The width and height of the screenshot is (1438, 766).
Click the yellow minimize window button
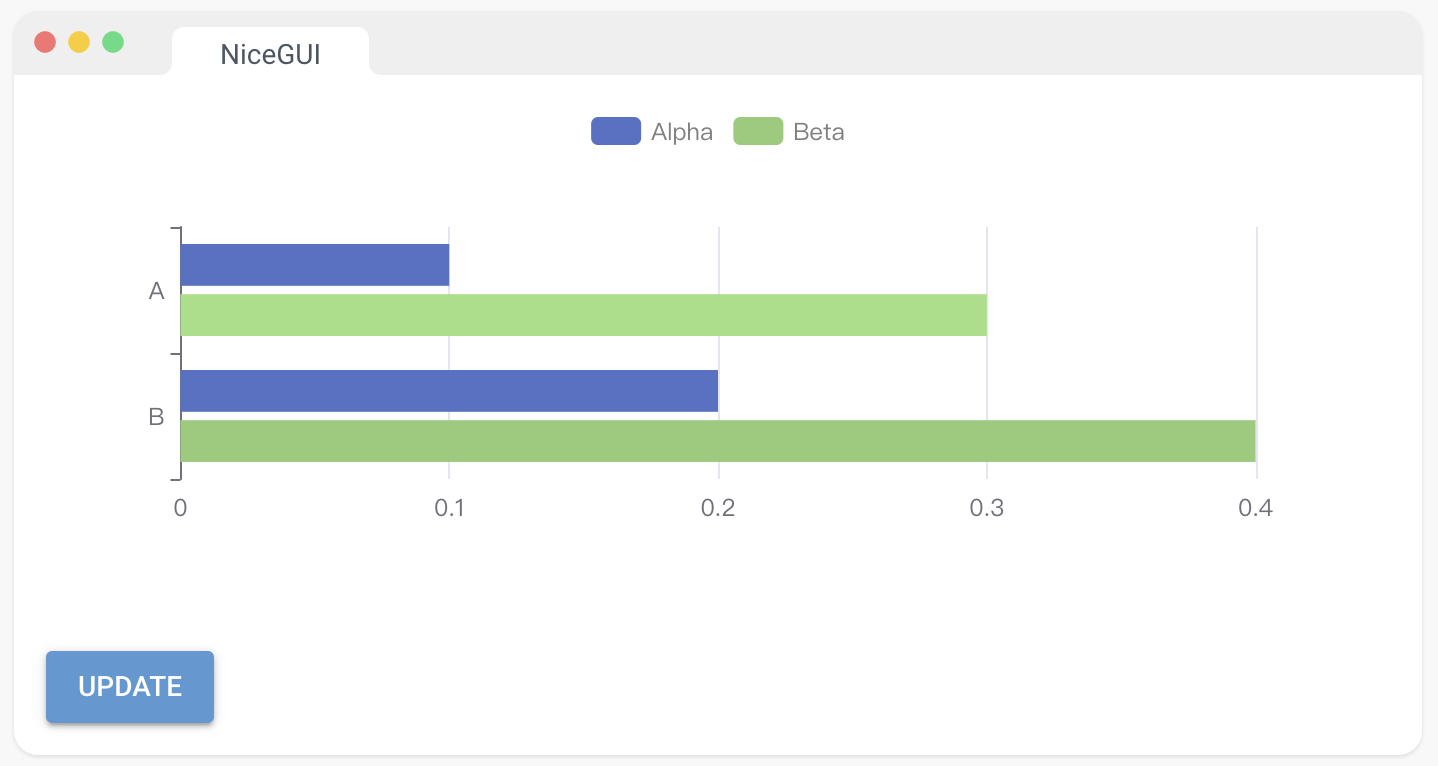tap(79, 42)
